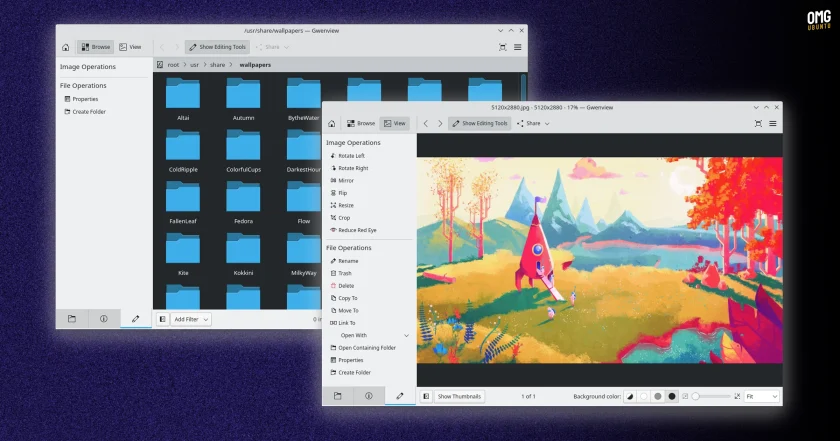
Task: Apply the Flip operation
Action: click(338, 193)
